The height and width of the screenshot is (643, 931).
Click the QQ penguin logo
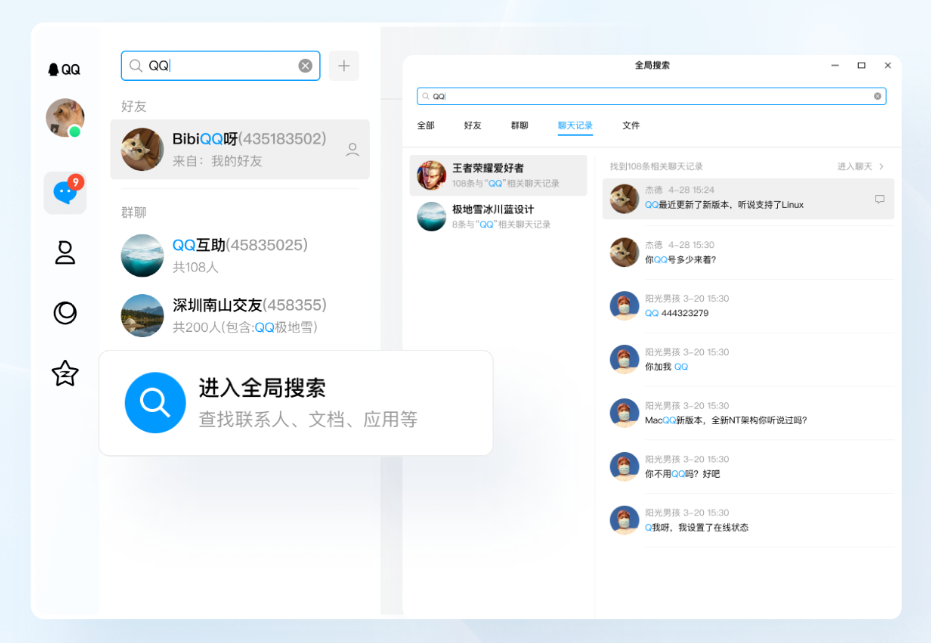pyautogui.click(x=64, y=69)
